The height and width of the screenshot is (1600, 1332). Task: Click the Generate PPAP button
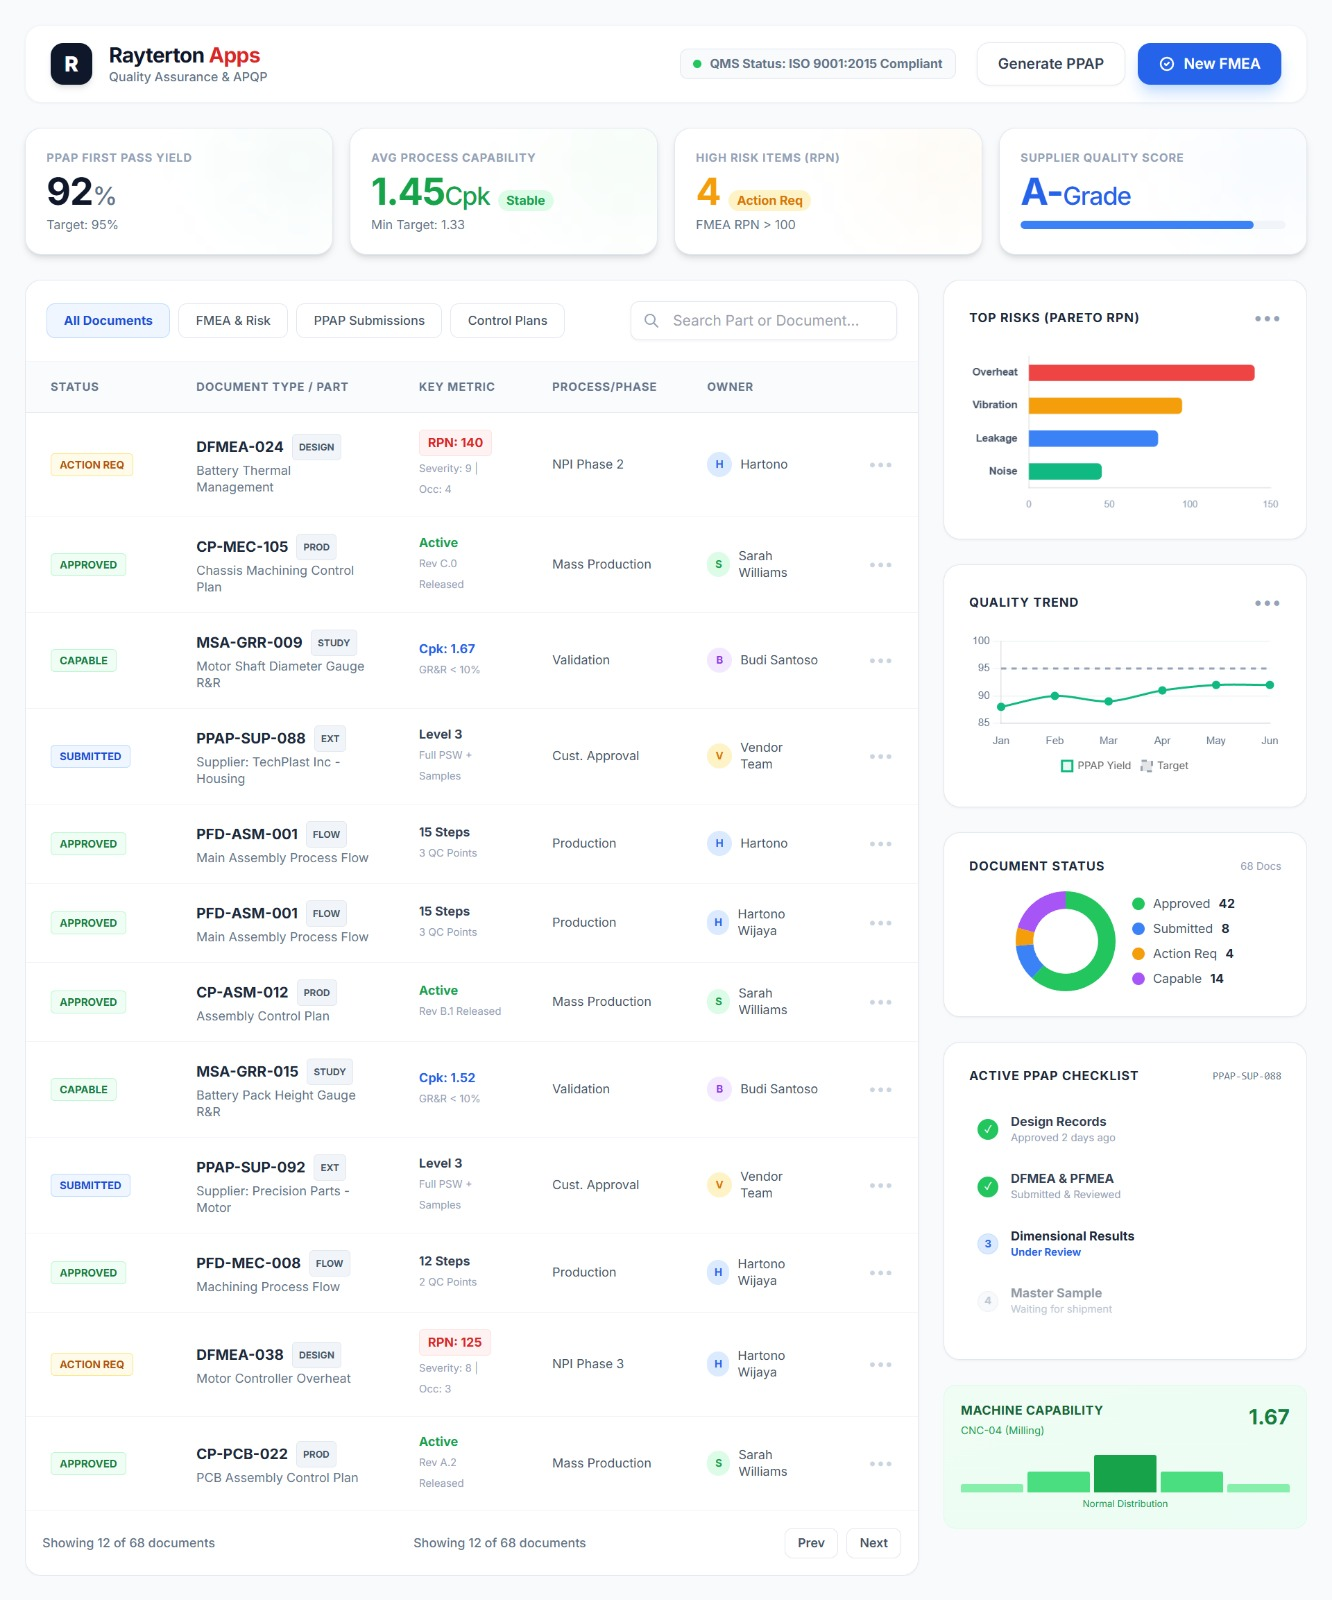point(1050,64)
